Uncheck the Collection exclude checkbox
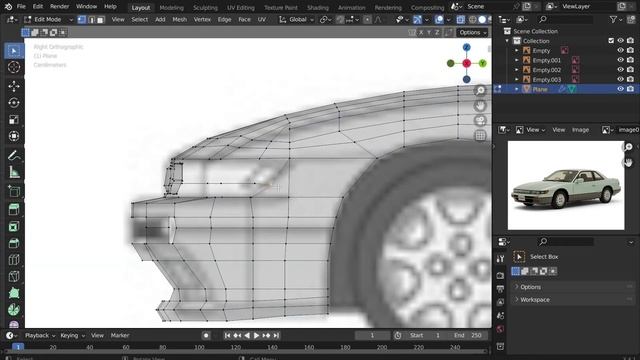640x360 pixels. point(611,41)
